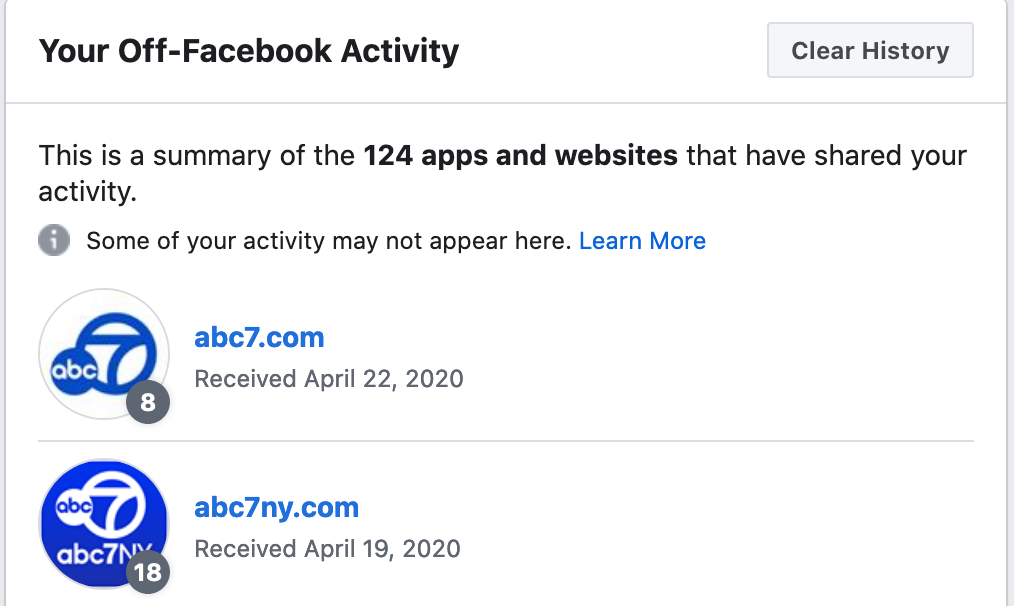Viewport: 1014px width, 606px height.
Task: Click the abc7ny.com blue circular logo
Action: click(x=100, y=520)
